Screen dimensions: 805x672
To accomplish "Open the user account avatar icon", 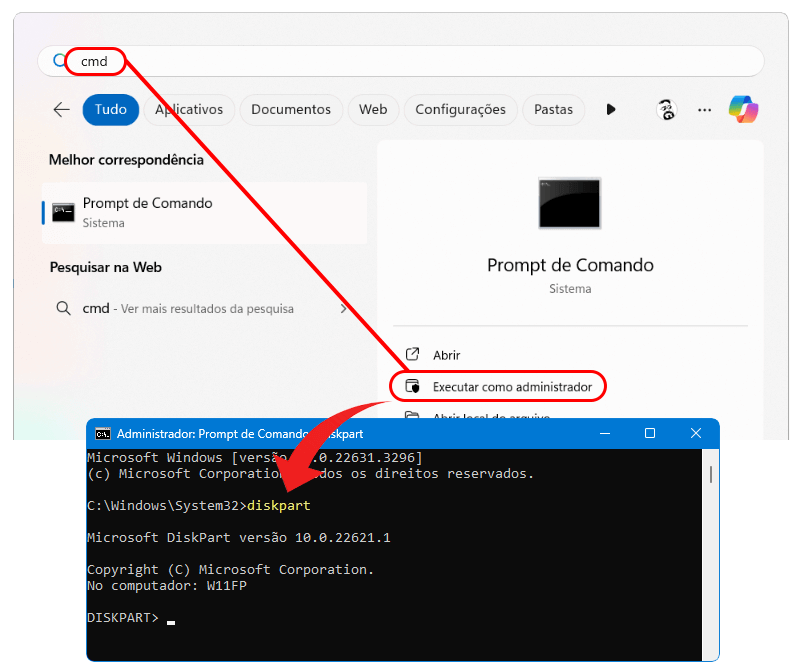I will [666, 109].
